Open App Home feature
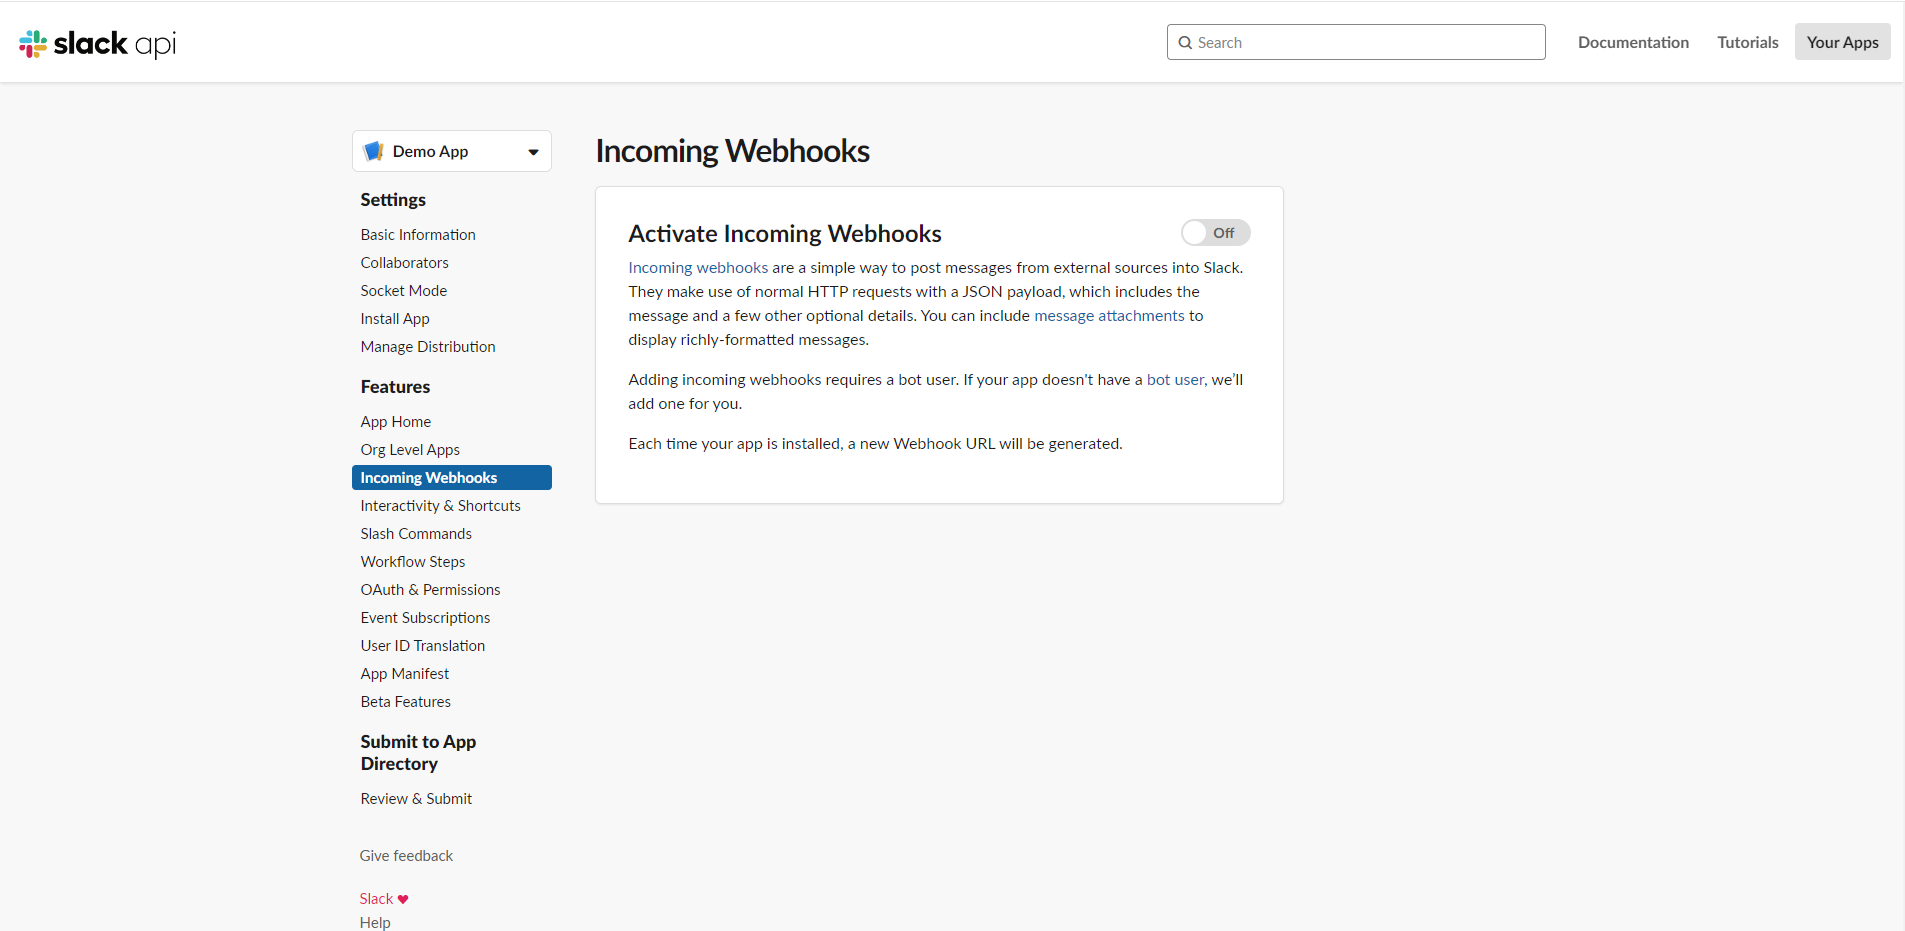This screenshot has width=1905, height=931. 396,421
